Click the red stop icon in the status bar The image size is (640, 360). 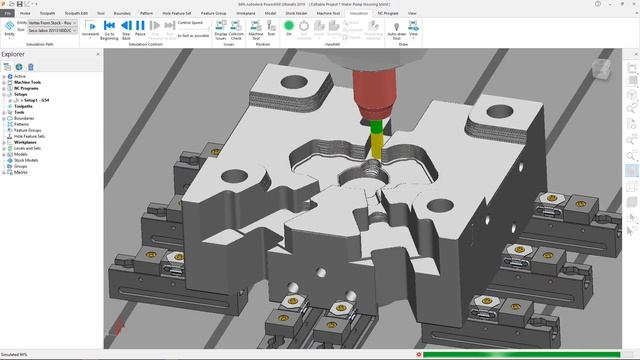(x=419, y=355)
